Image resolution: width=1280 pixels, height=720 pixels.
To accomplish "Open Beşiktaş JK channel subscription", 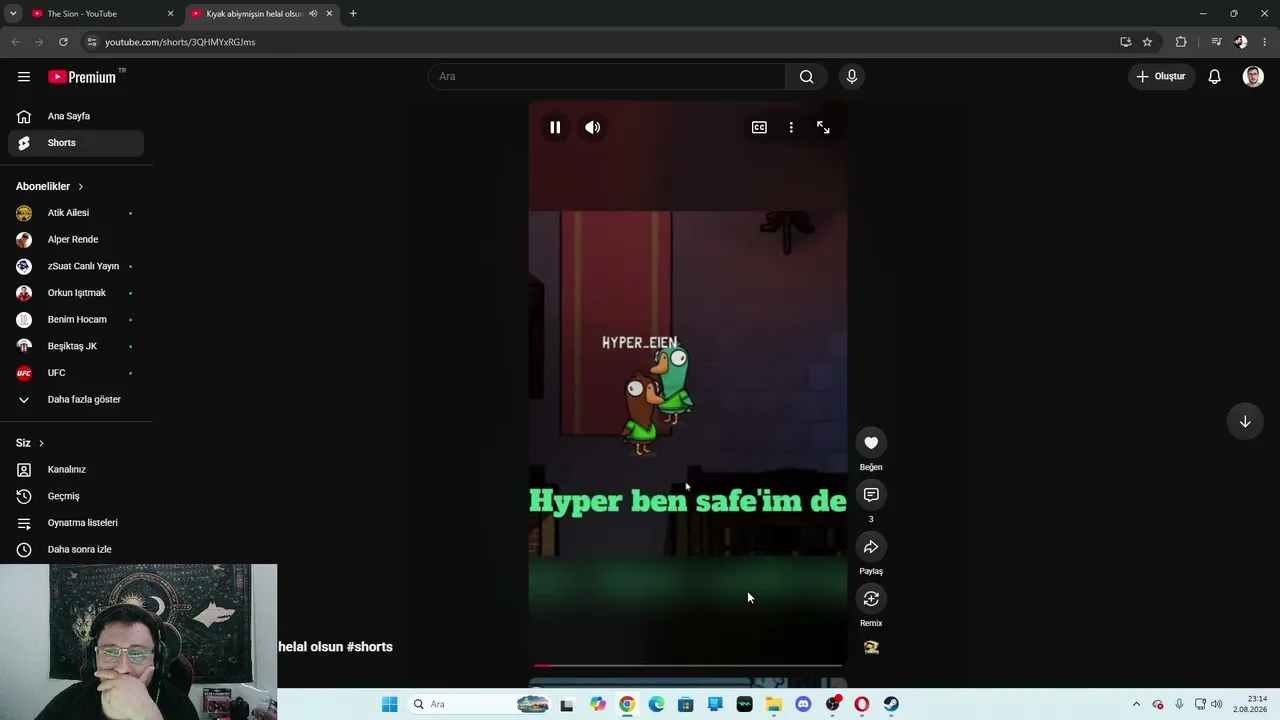I will click(76, 346).
